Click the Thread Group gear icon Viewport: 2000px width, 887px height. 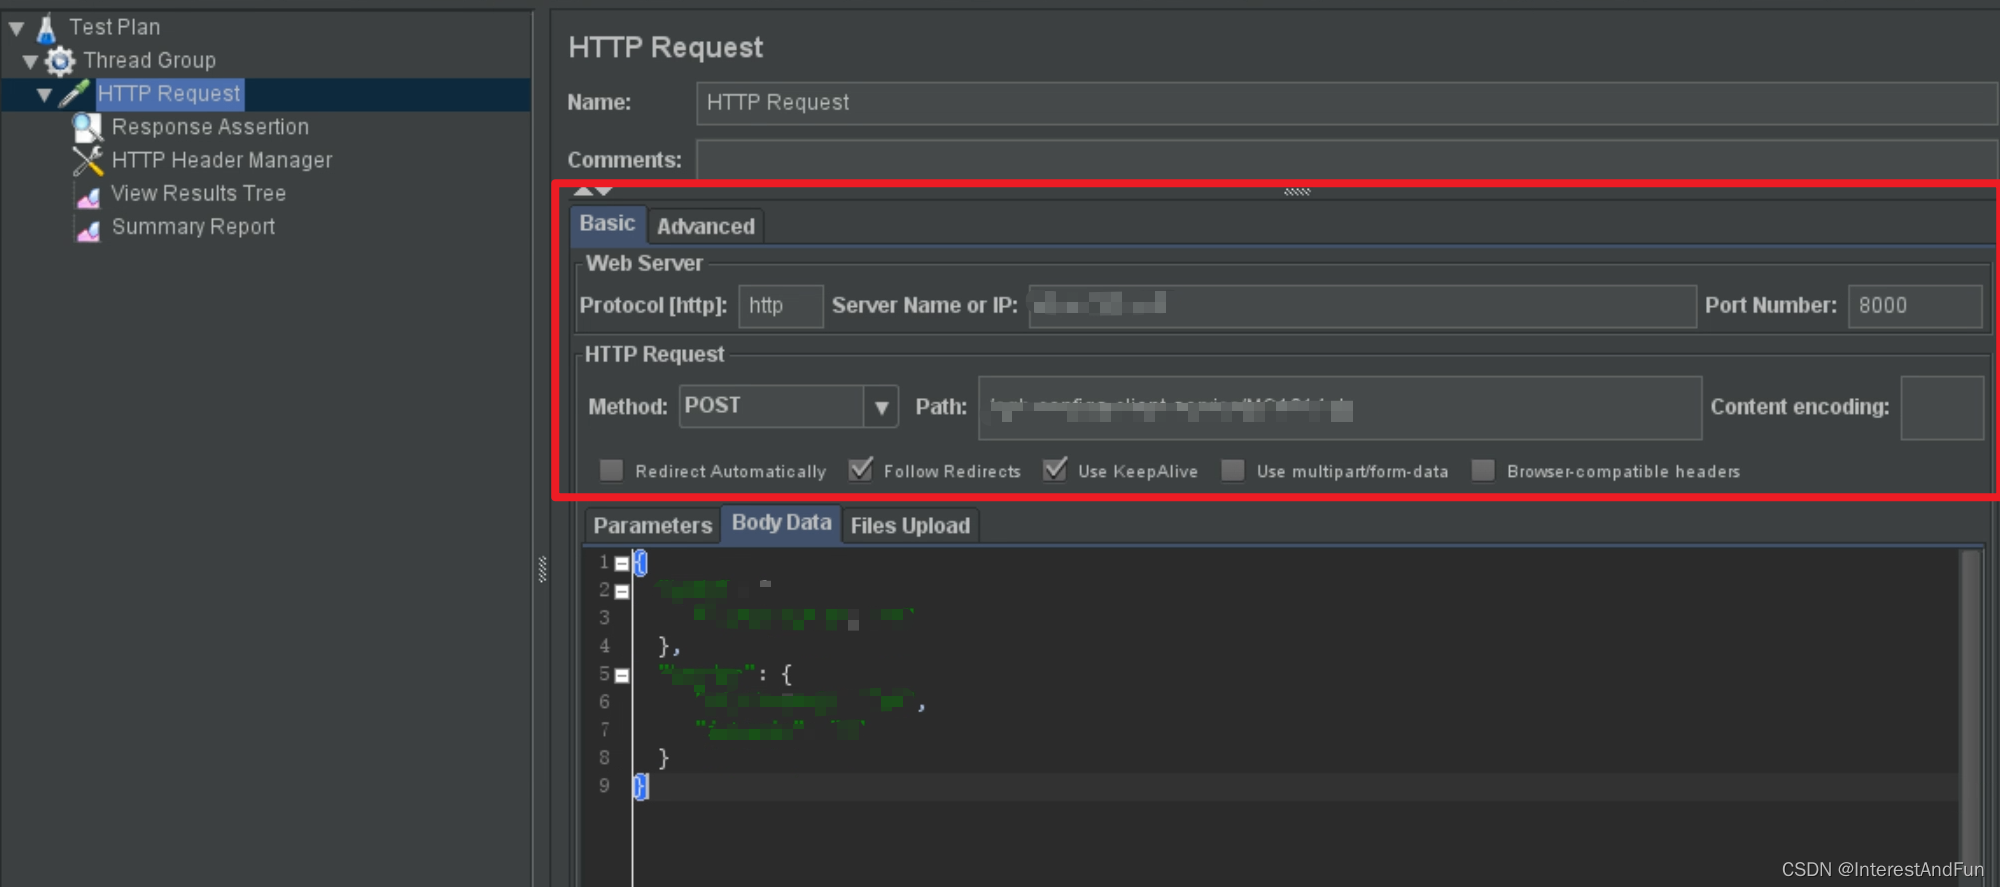60,61
